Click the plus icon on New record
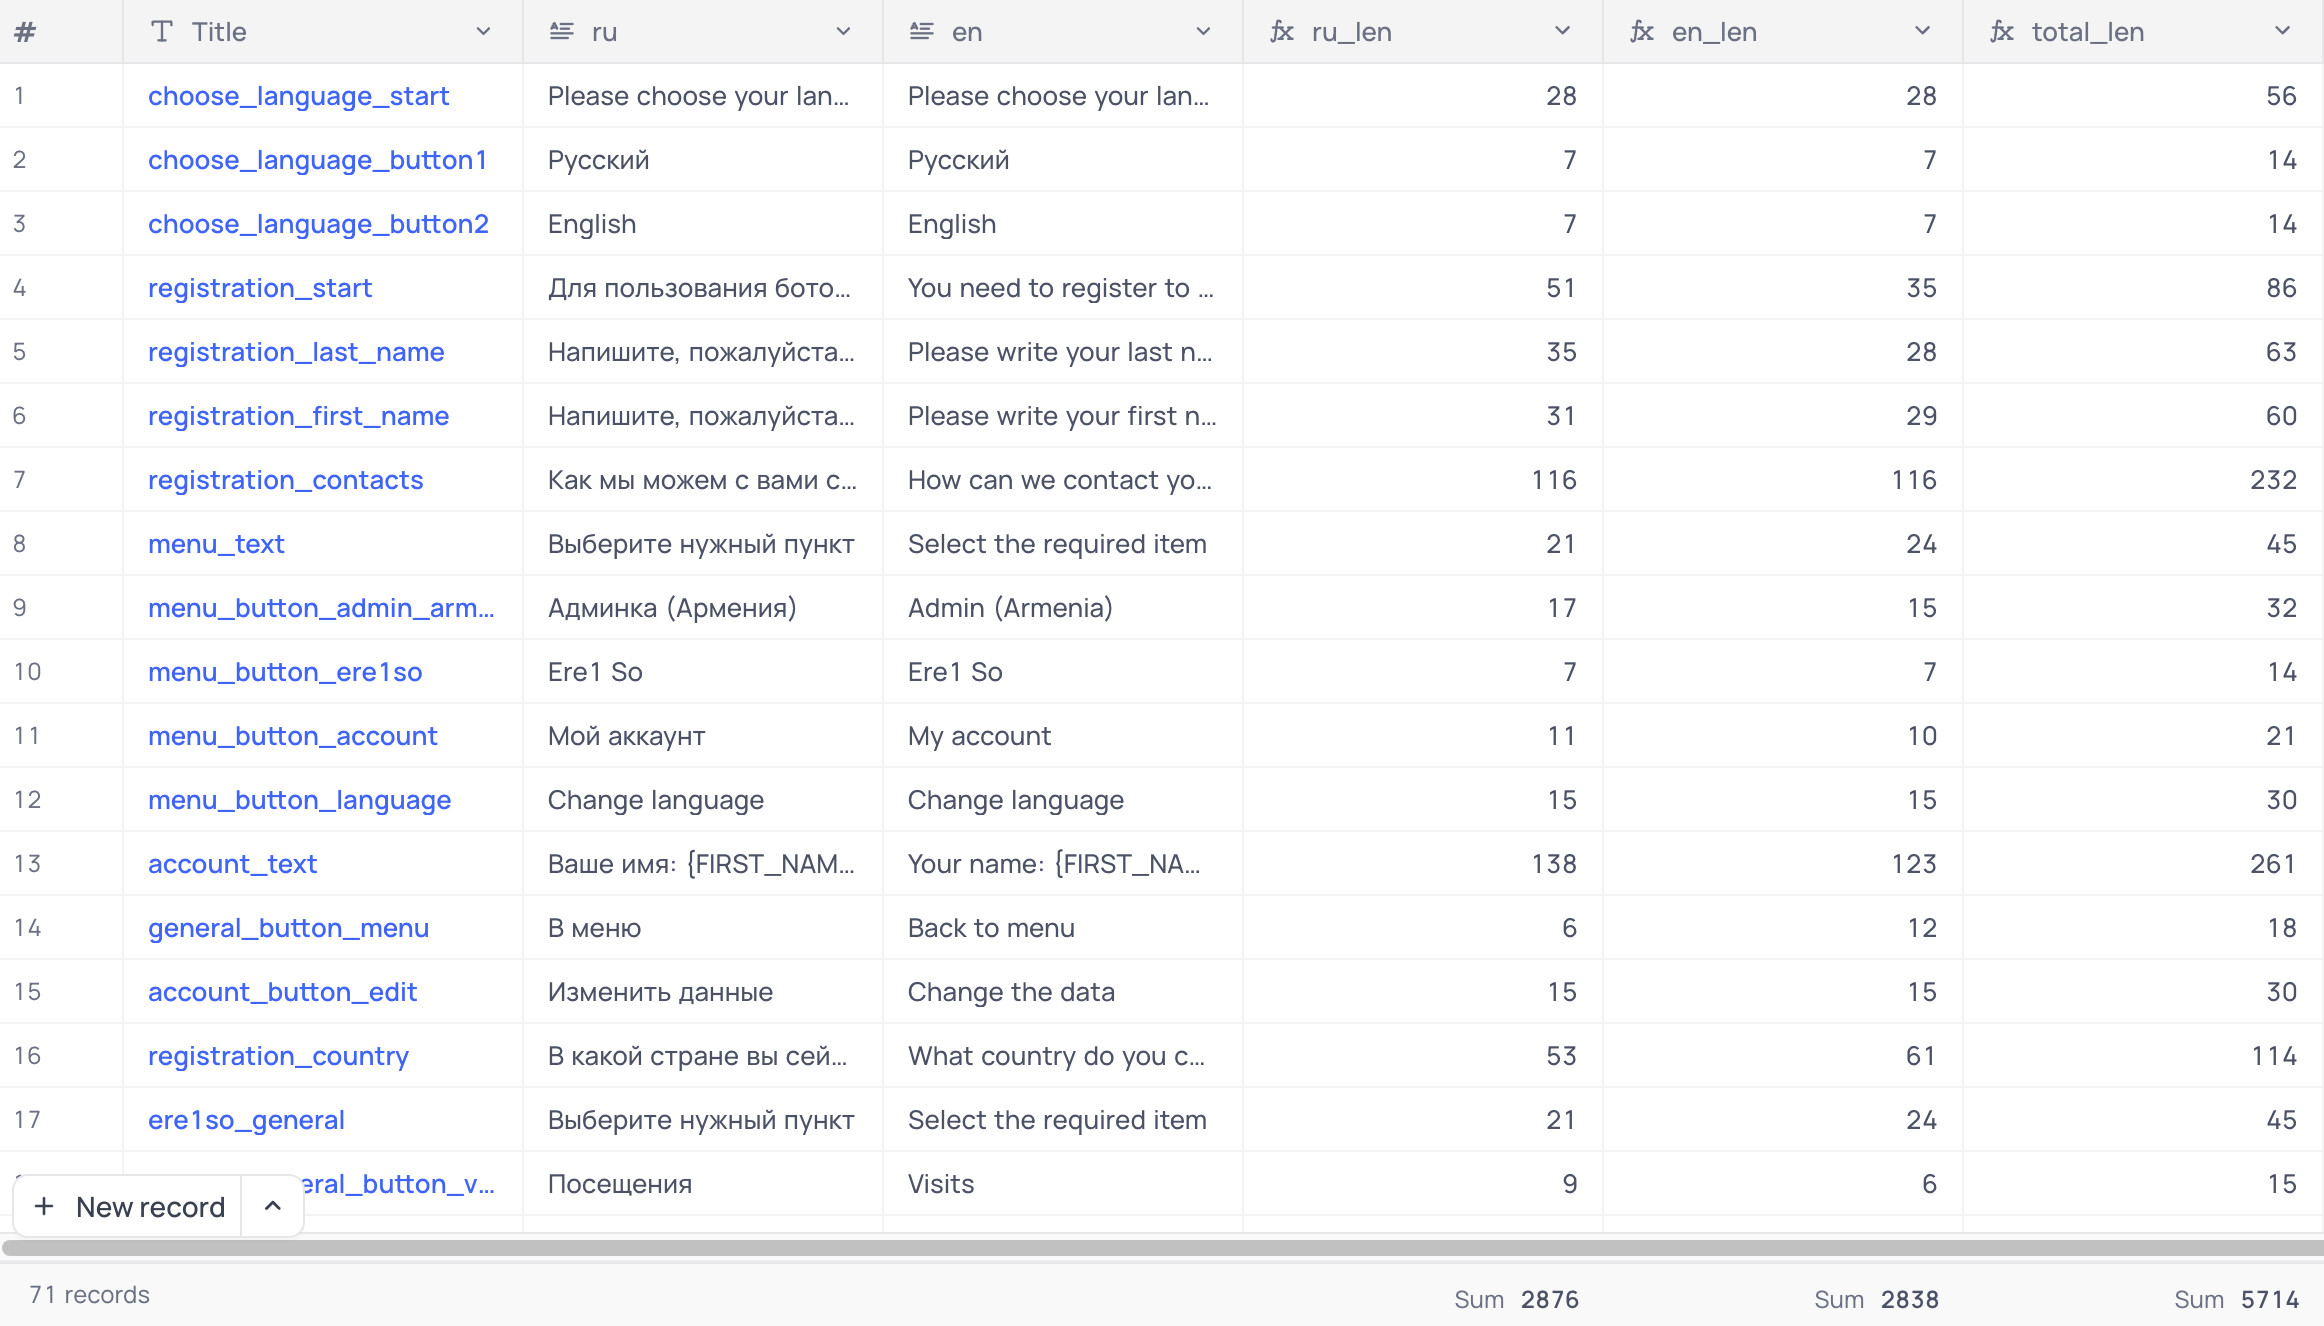Screen dimensions: 2324x1326 coord(44,1207)
